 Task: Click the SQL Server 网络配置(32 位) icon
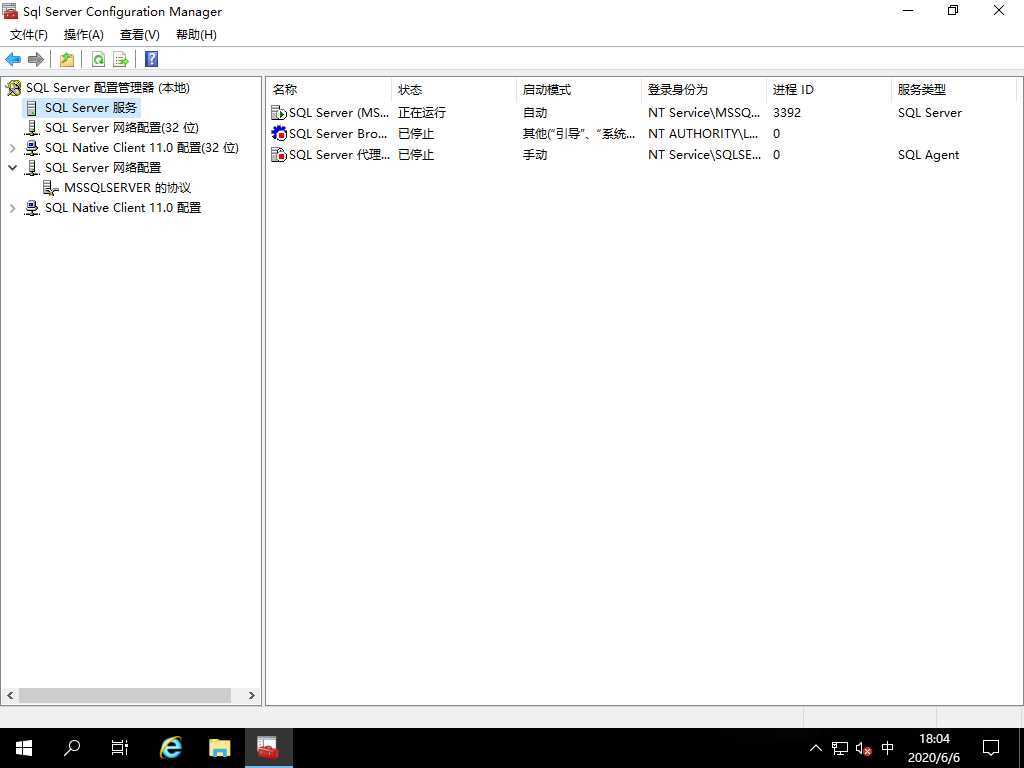pyautogui.click(x=32, y=128)
